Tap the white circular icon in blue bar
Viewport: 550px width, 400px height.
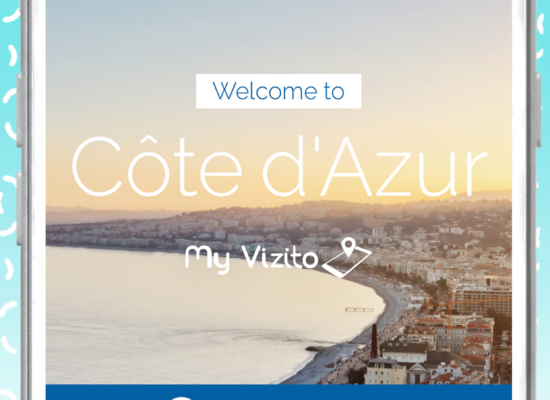pos(182,398)
